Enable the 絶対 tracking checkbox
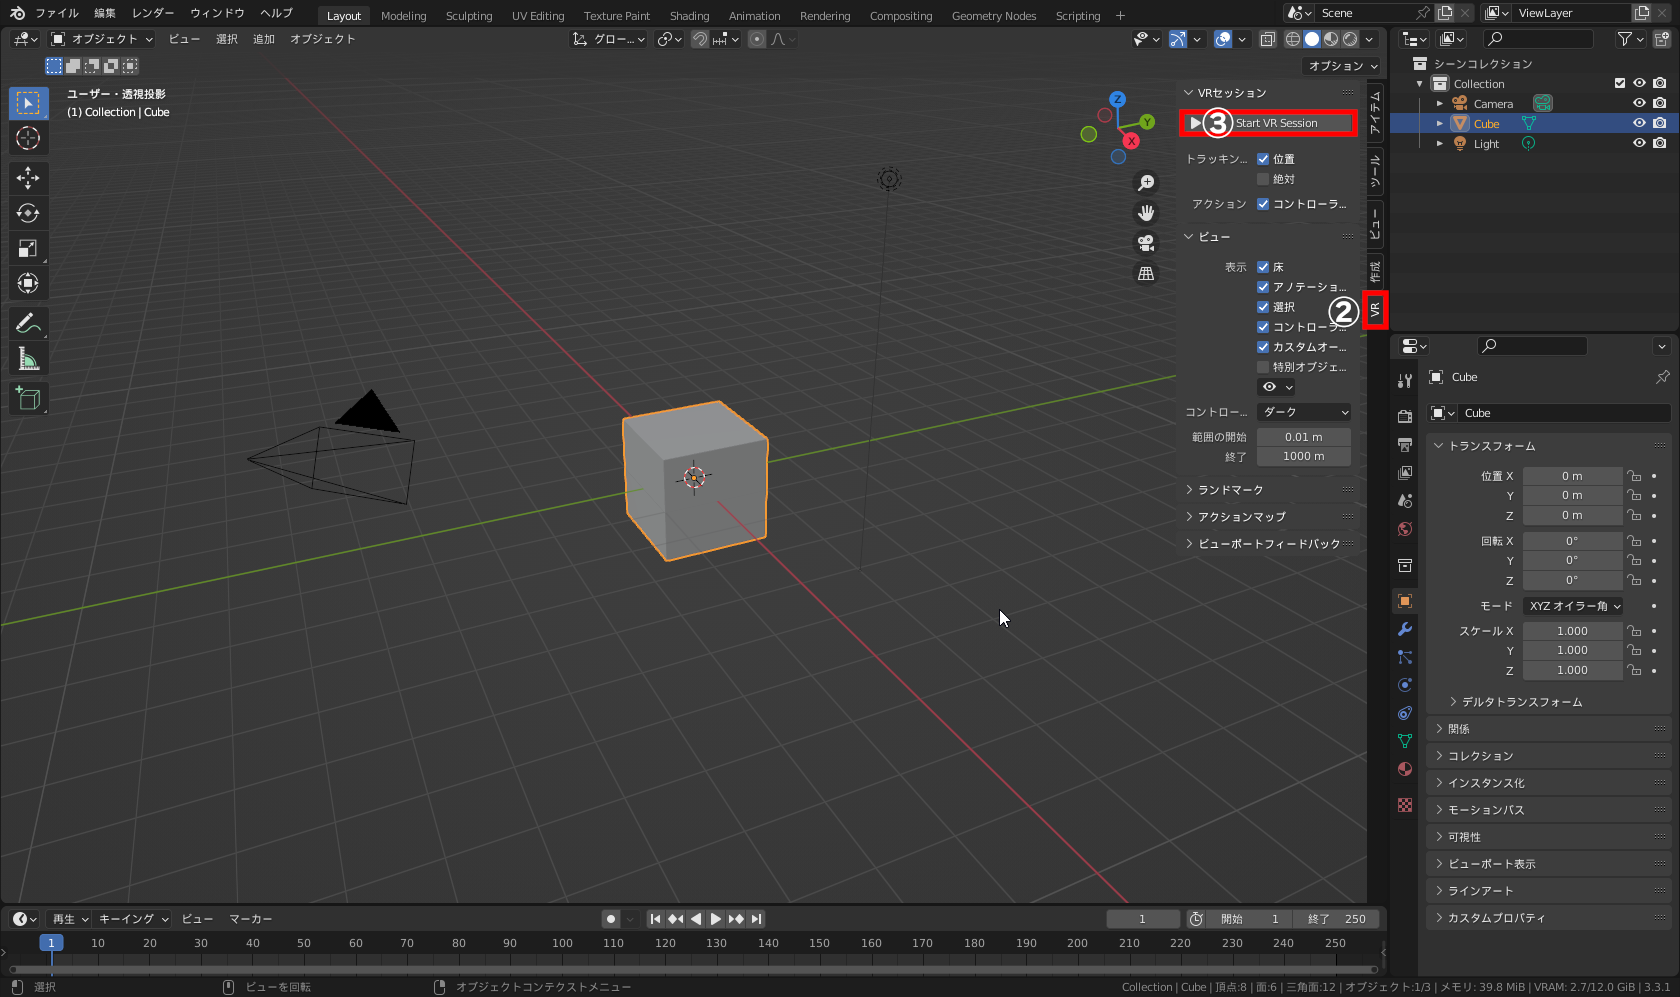The height and width of the screenshot is (997, 1680). tap(1264, 178)
